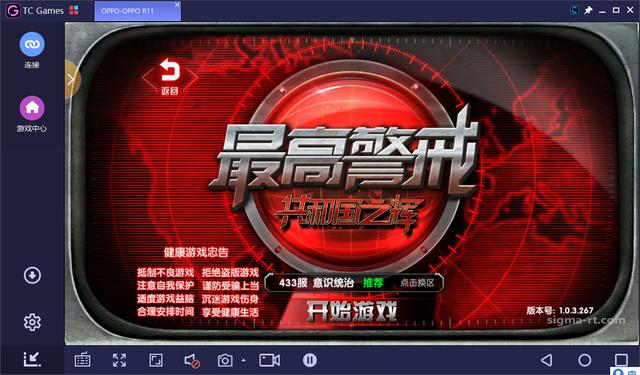Click the 健康游戏忠告 heading text
The width and height of the screenshot is (640, 375).
(x=196, y=253)
